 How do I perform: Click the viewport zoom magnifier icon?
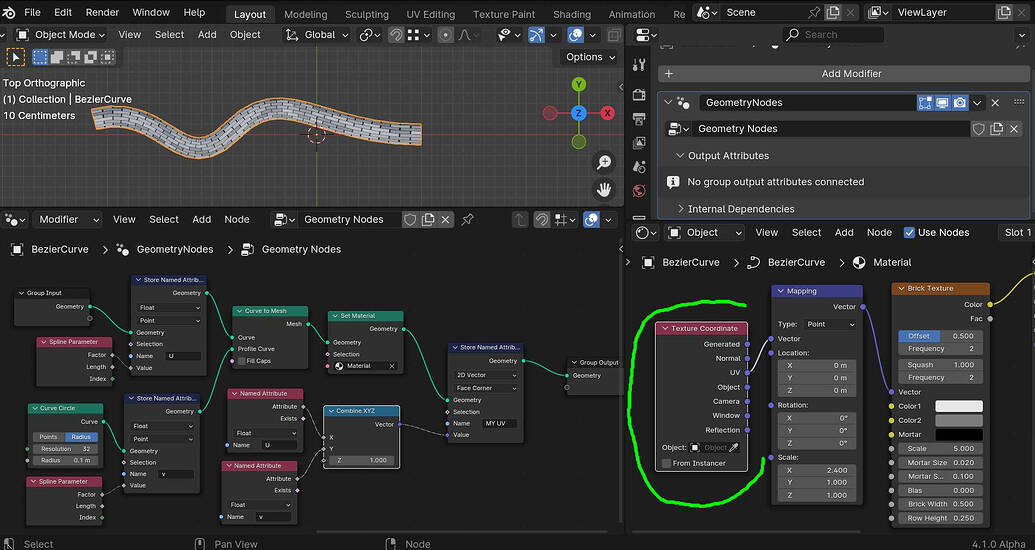[603, 163]
